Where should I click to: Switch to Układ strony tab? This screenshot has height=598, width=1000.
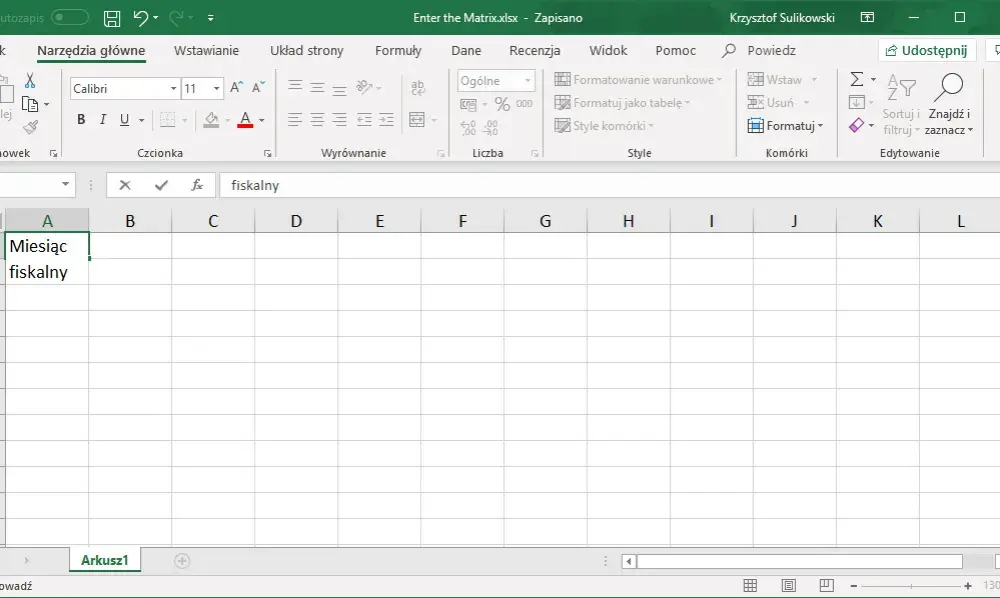[307, 50]
